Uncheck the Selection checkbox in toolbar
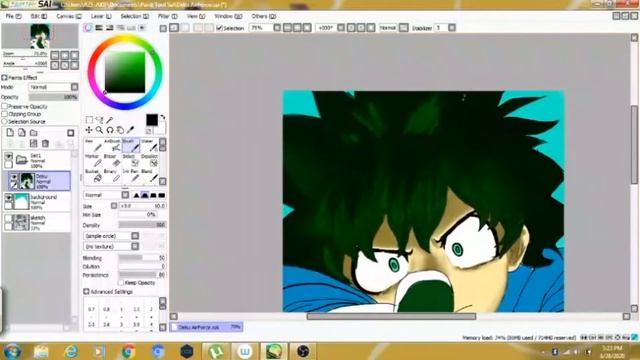This screenshot has height=360, width=640. click(220, 28)
